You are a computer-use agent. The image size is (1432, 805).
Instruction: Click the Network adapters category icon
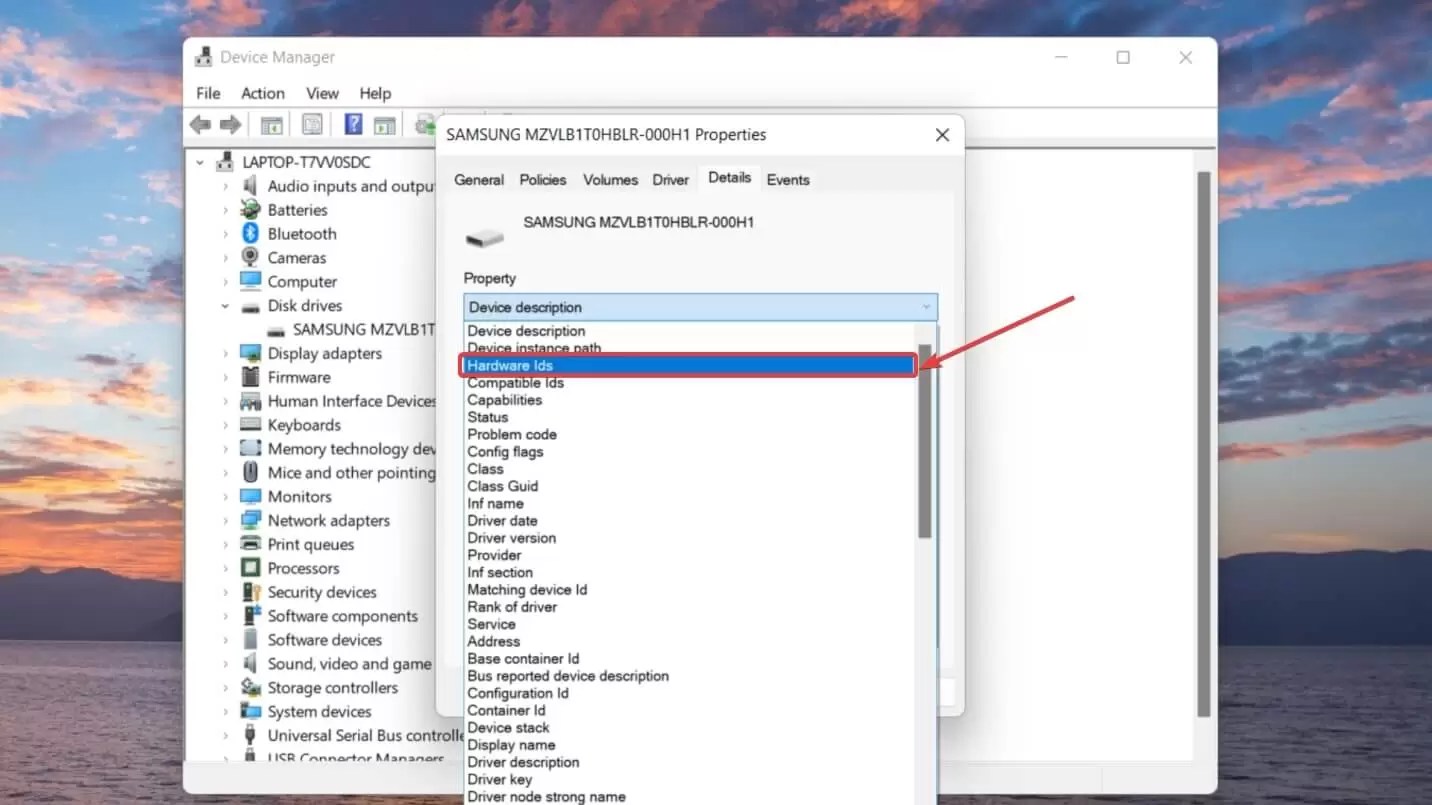click(x=249, y=520)
